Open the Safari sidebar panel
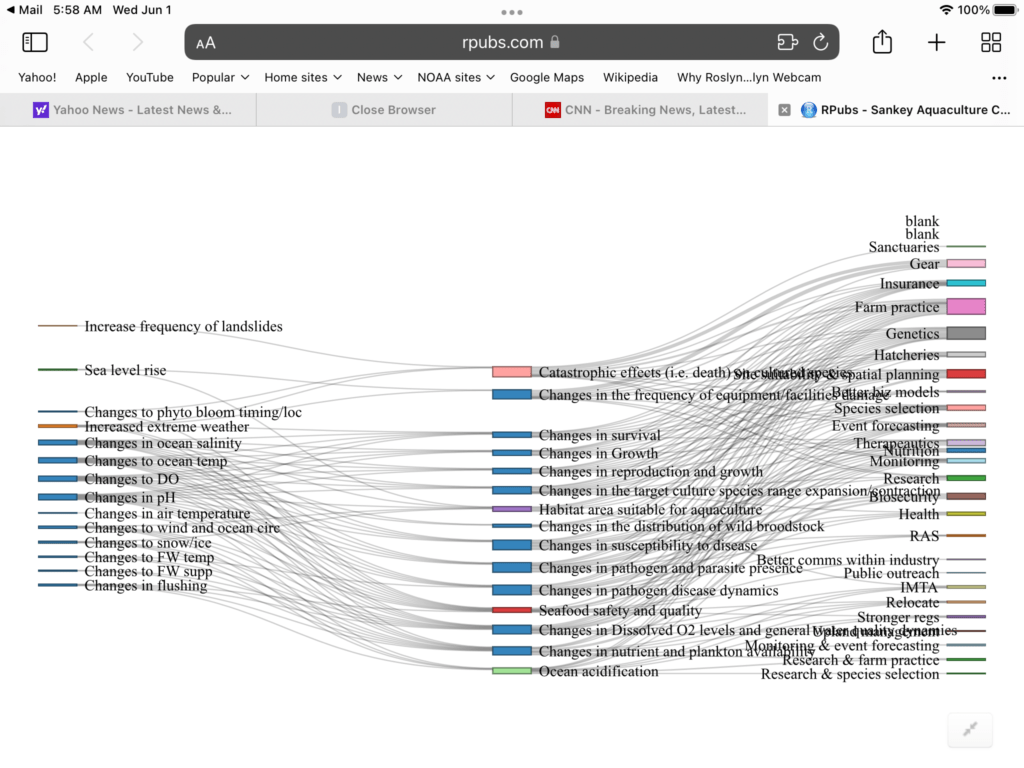The height and width of the screenshot is (768, 1024). click(x=35, y=42)
